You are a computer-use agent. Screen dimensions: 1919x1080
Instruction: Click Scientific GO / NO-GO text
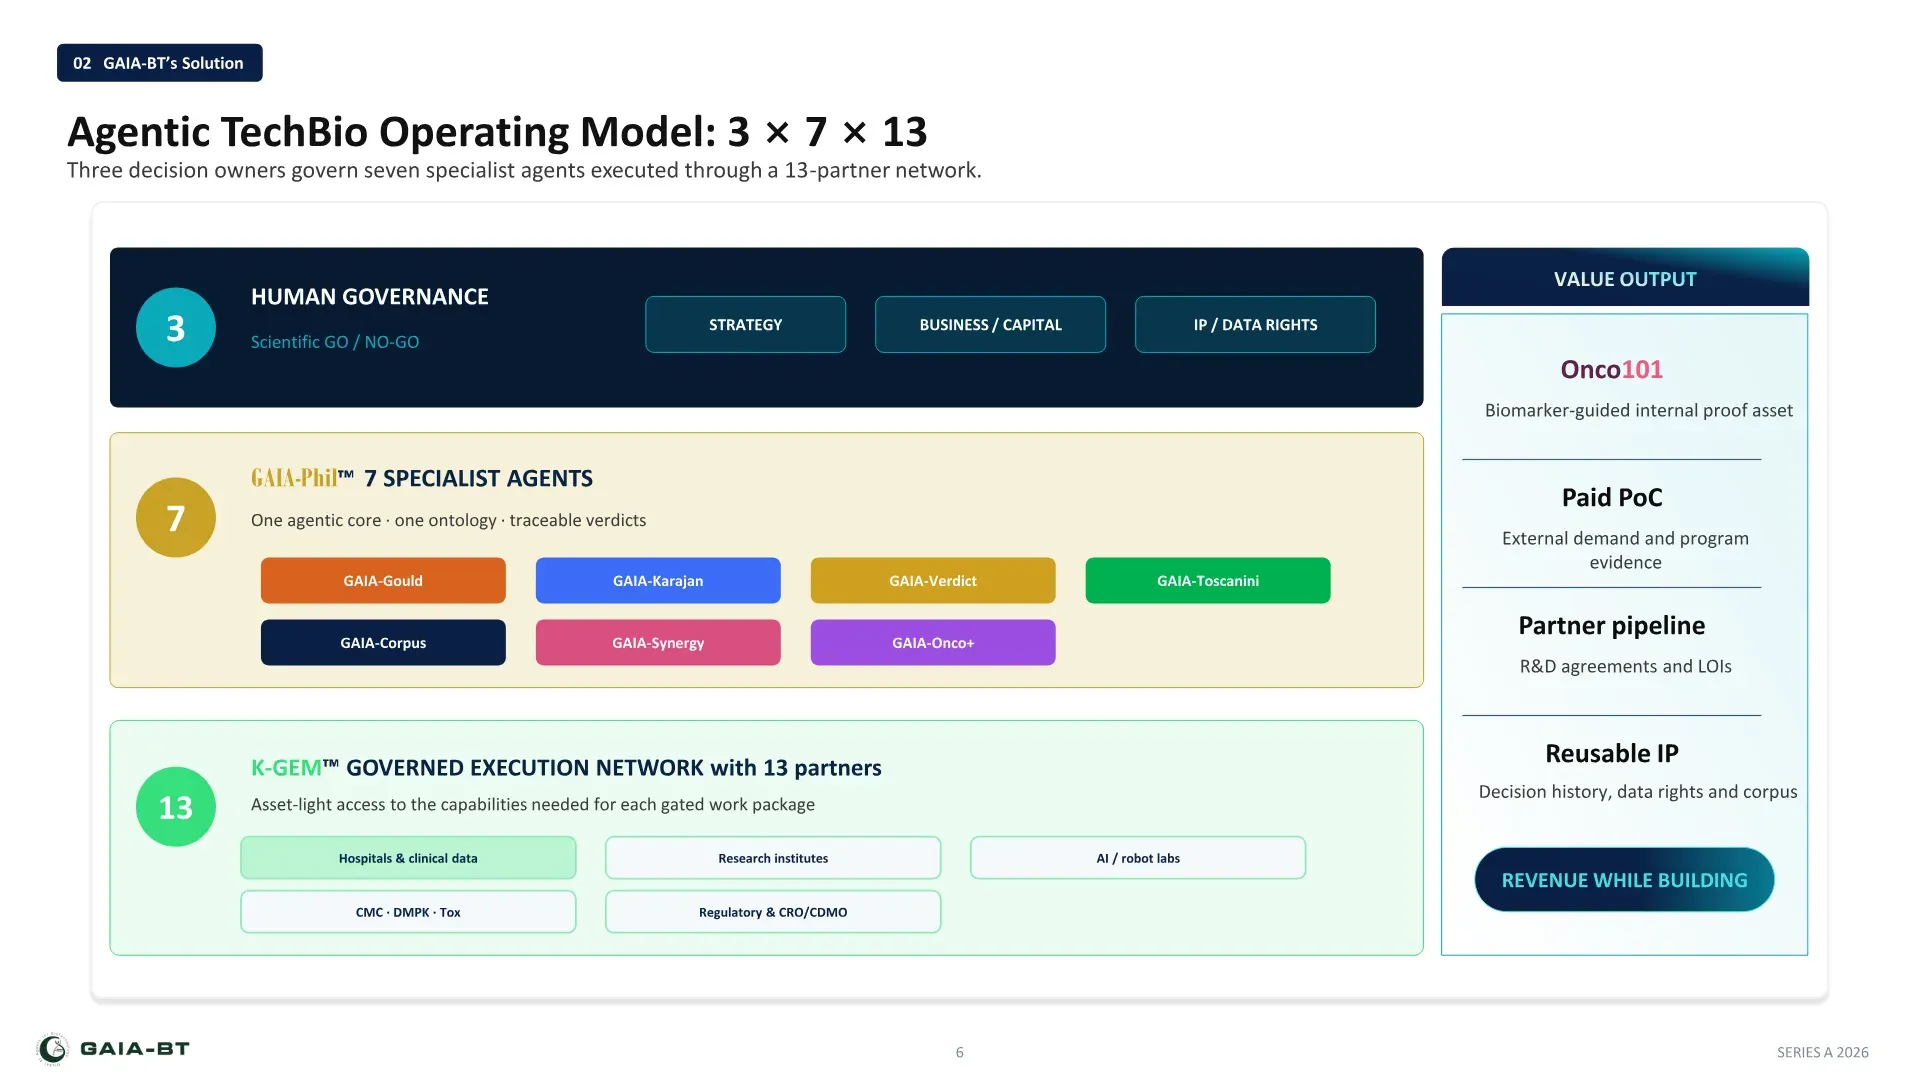[x=335, y=342]
